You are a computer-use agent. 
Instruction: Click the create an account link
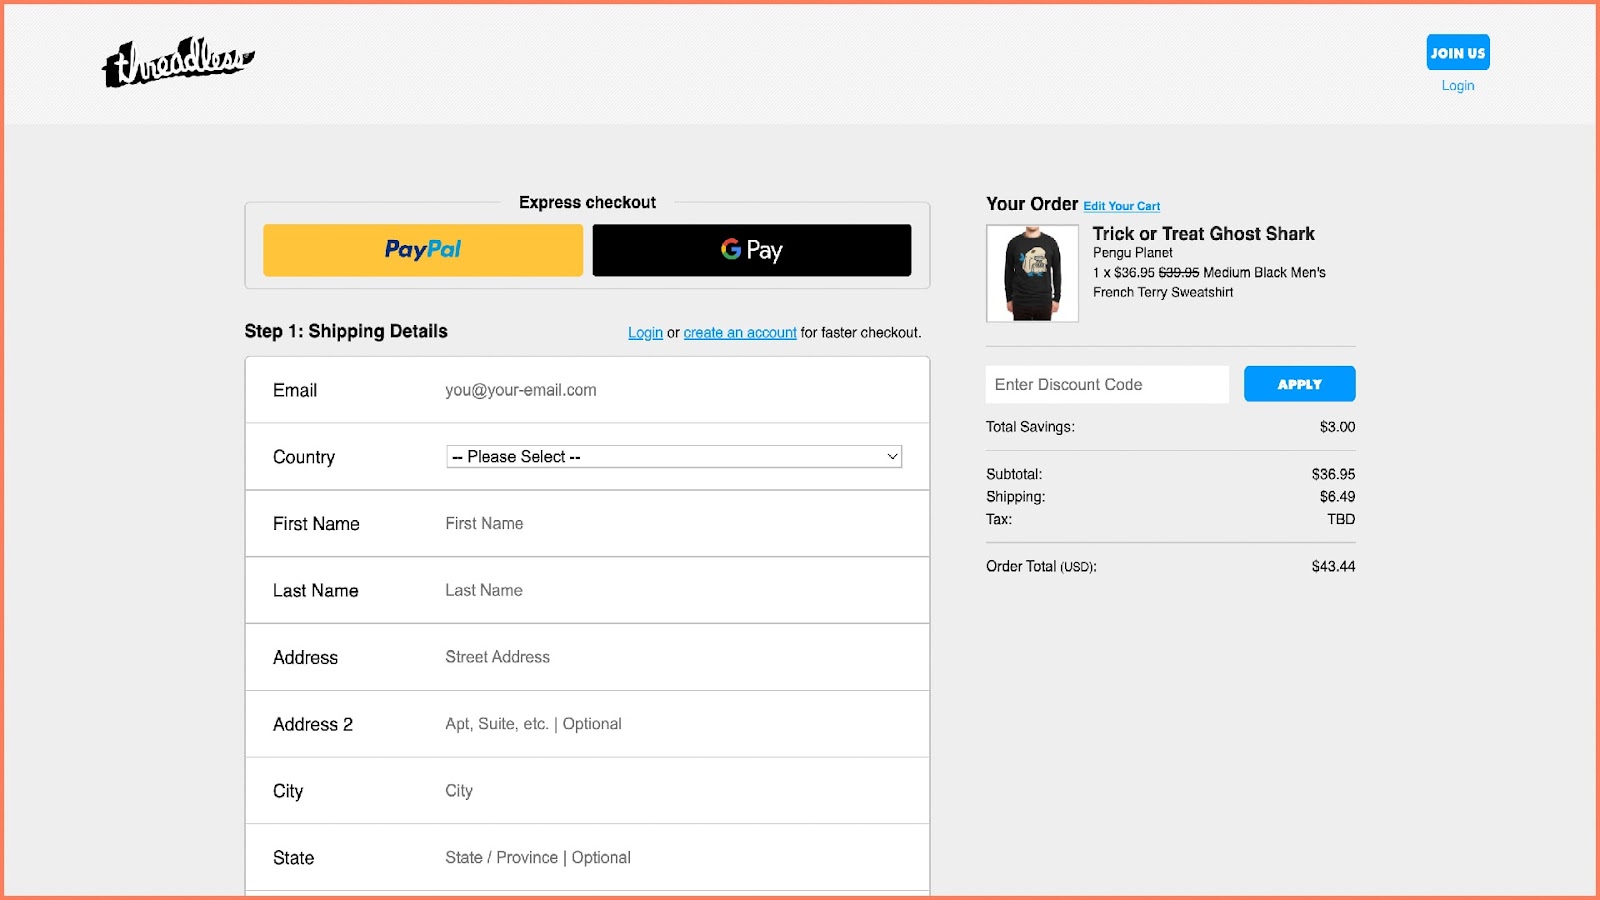pyautogui.click(x=739, y=332)
